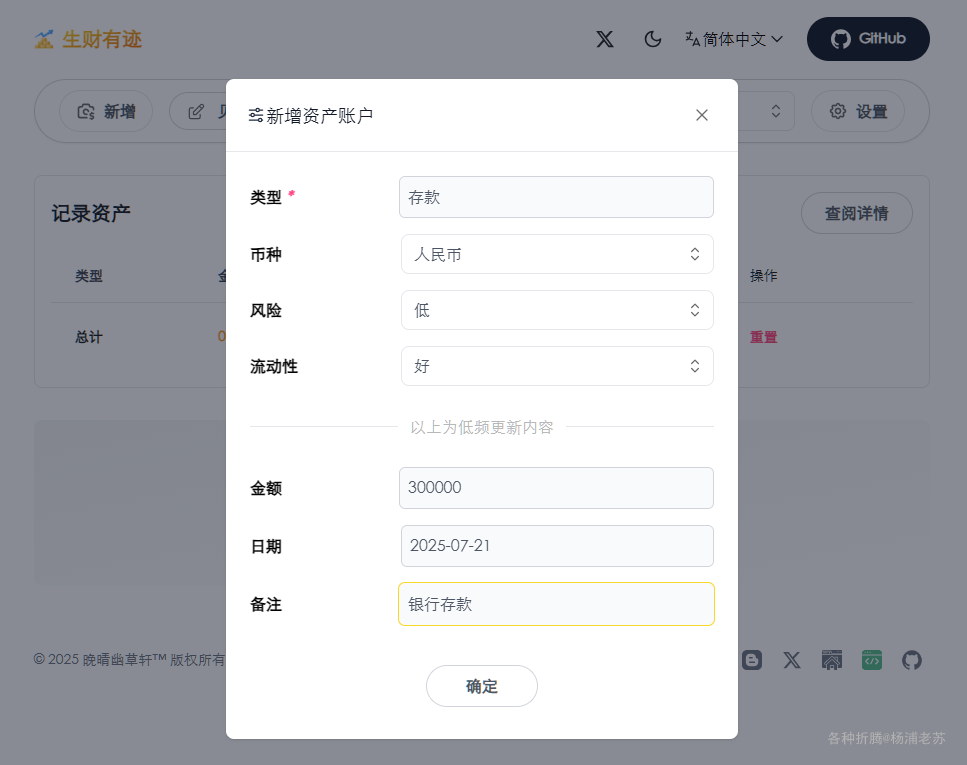The height and width of the screenshot is (765, 967).
Task: Open the 简体中文 language dropdown
Action: (733, 39)
